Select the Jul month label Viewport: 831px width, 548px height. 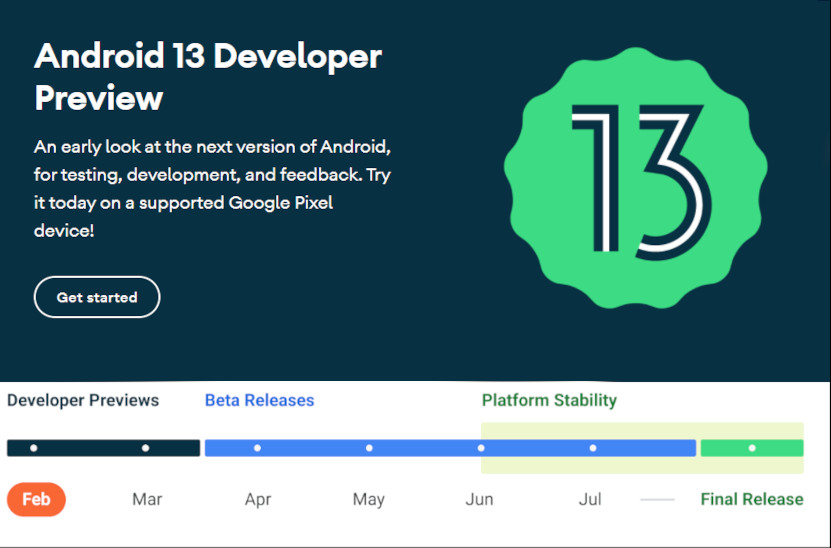[x=590, y=499]
